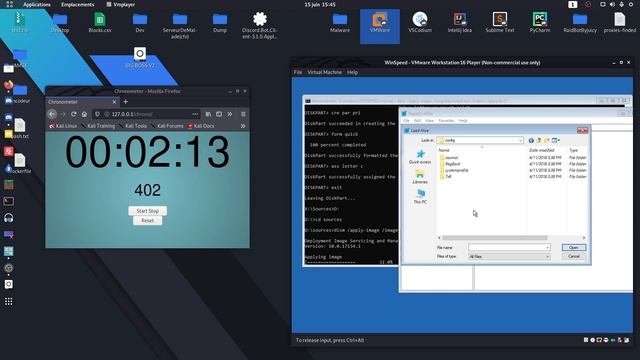
Task: Expand the Look in folder dropdown
Action: pyautogui.click(x=520, y=140)
